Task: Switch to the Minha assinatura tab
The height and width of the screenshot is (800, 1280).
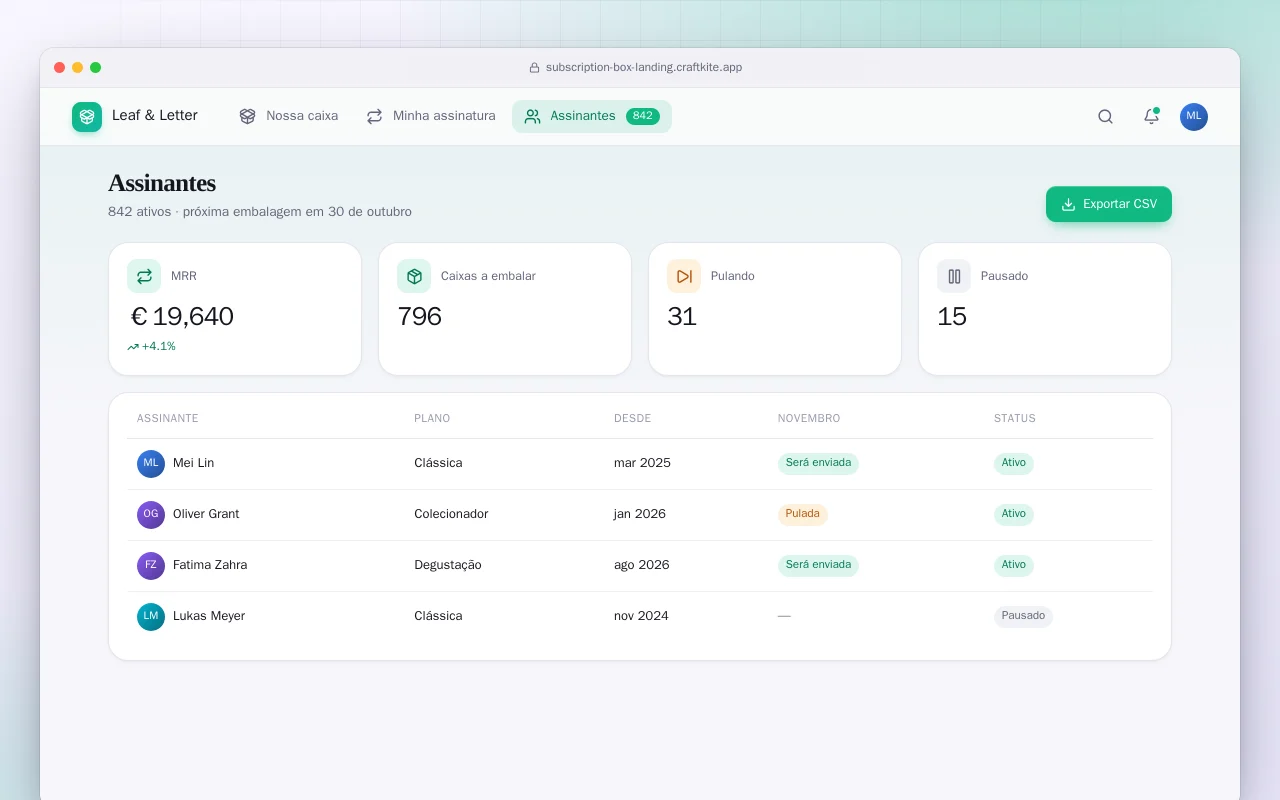Action: coord(431,116)
